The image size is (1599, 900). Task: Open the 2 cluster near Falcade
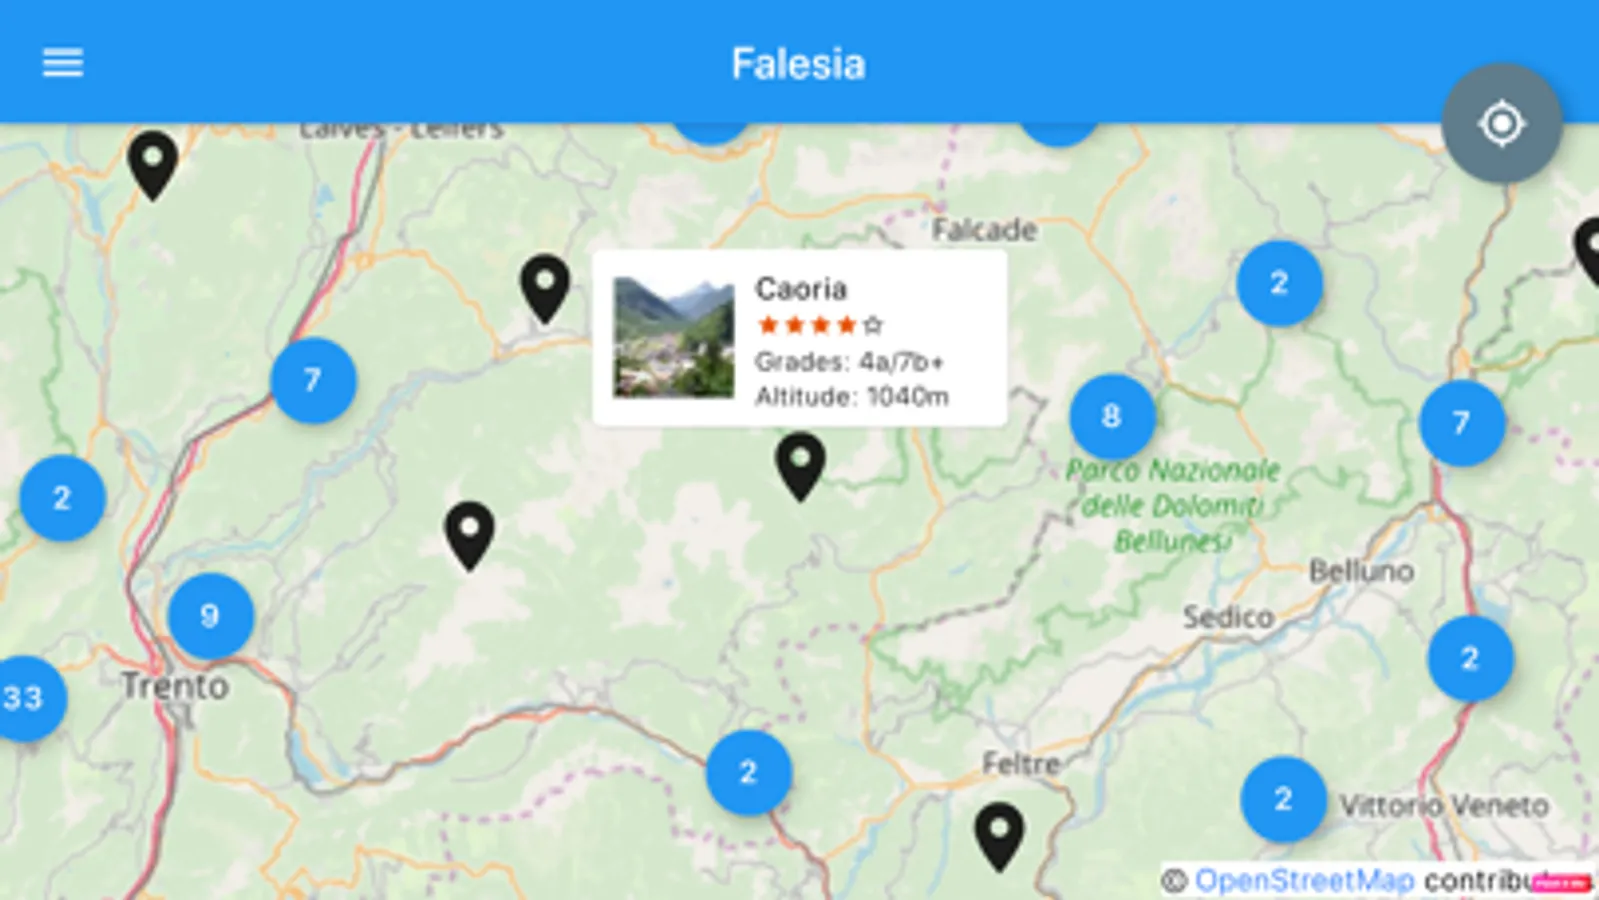pyautogui.click(x=1279, y=283)
